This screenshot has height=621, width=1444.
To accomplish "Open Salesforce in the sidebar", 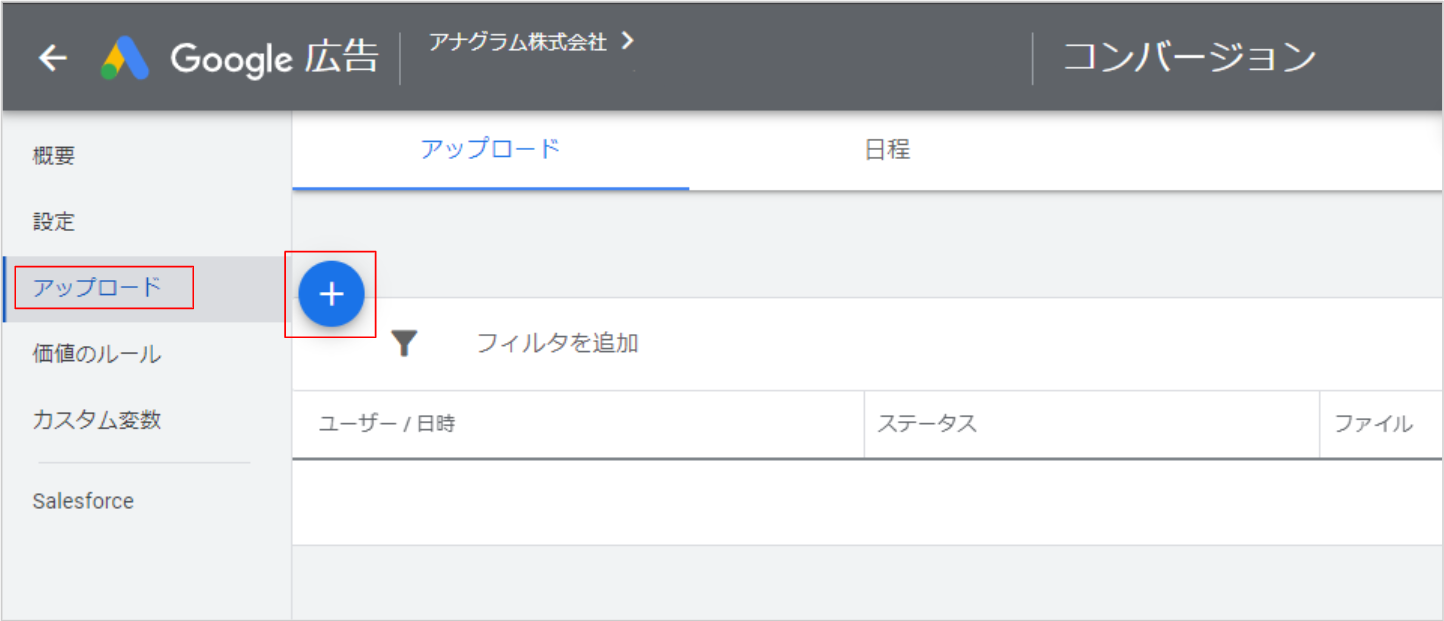I will (x=83, y=501).
